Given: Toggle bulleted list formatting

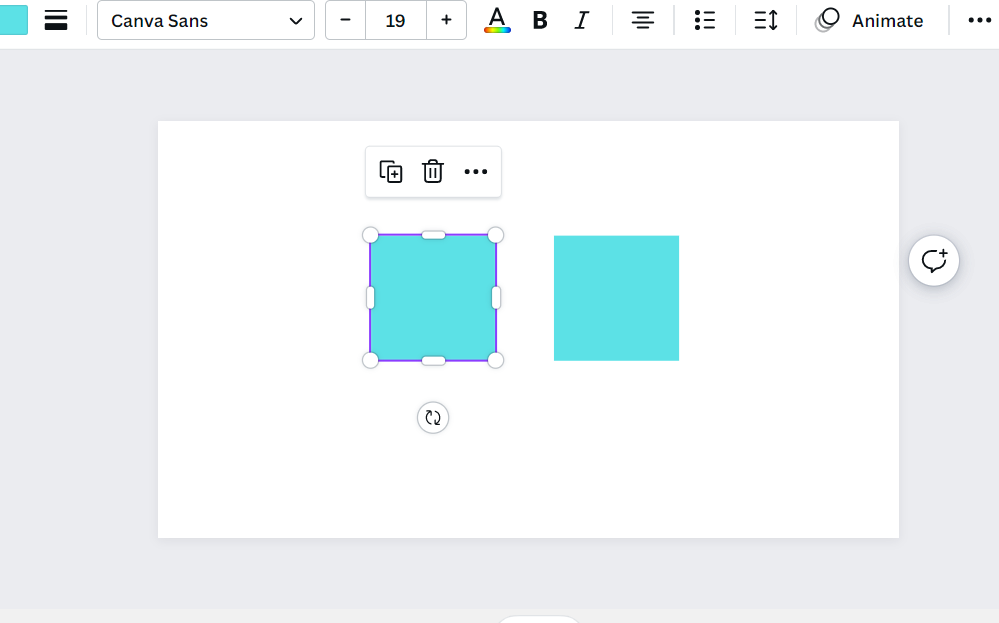Looking at the screenshot, I should coord(705,21).
